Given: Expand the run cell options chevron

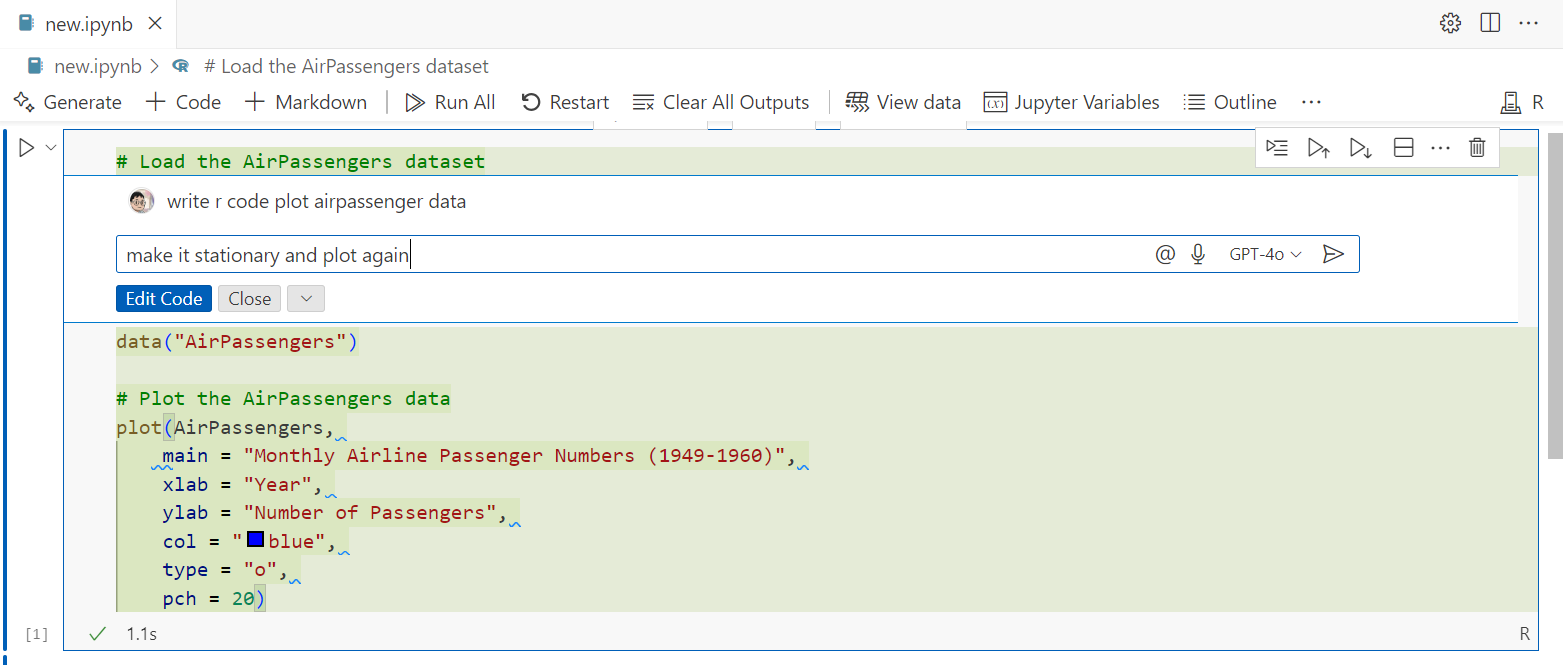Looking at the screenshot, I should [x=51, y=148].
